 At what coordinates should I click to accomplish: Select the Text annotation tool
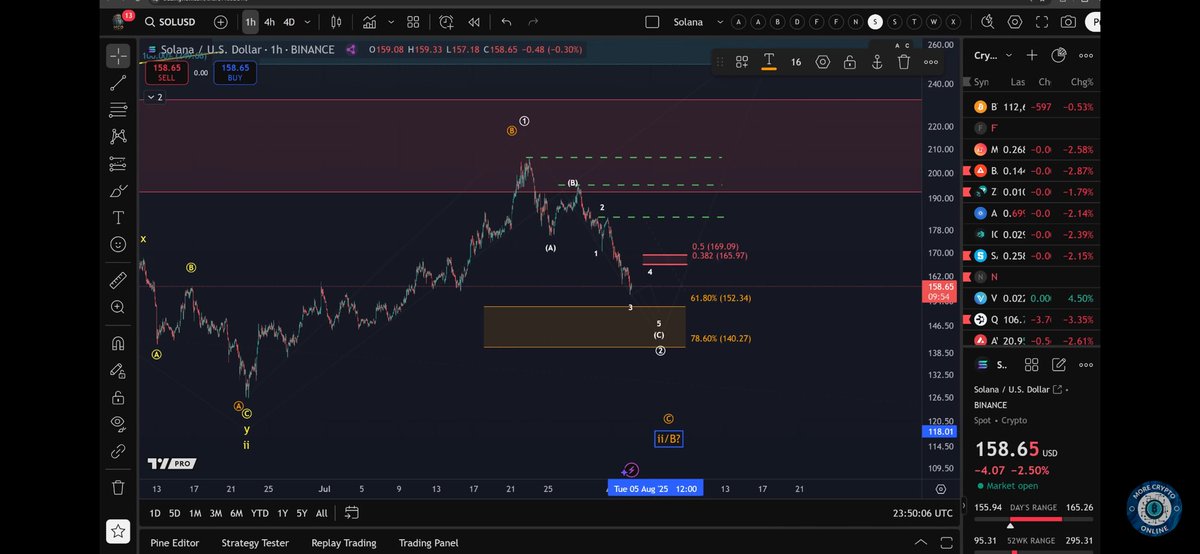click(x=118, y=217)
